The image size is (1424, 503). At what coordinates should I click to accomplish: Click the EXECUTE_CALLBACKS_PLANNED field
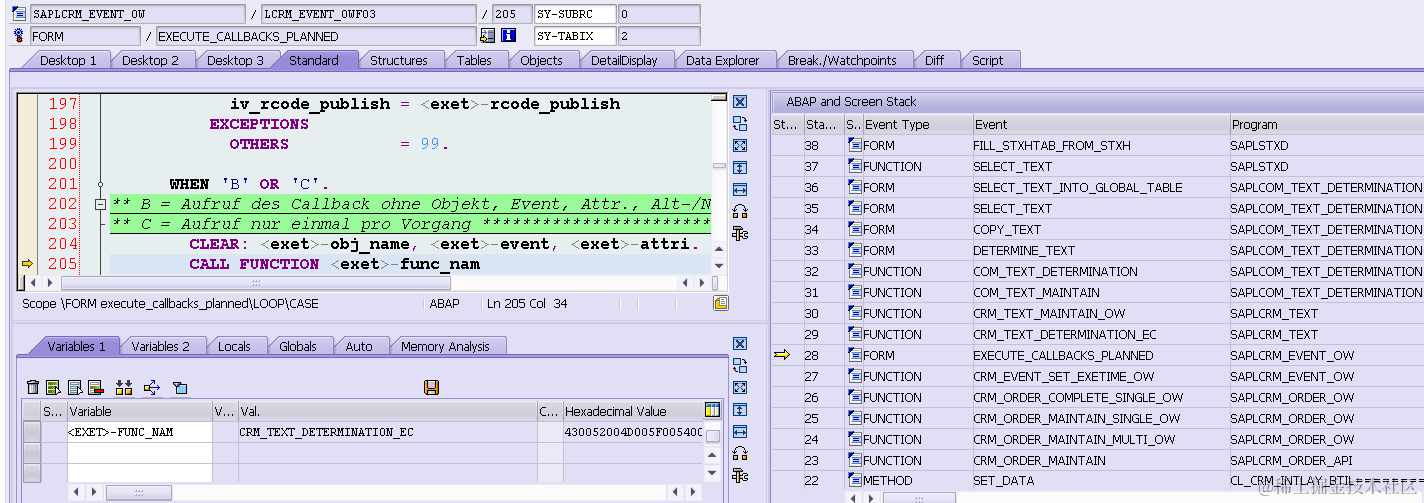coord(316,36)
